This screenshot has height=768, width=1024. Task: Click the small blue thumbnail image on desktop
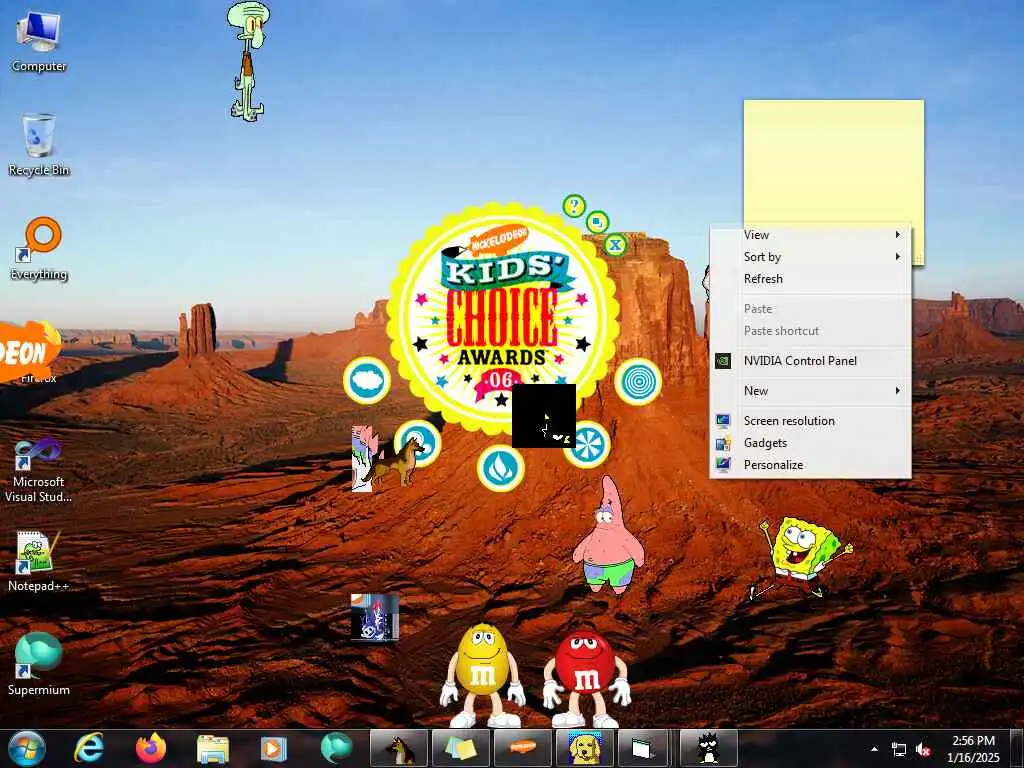click(375, 616)
